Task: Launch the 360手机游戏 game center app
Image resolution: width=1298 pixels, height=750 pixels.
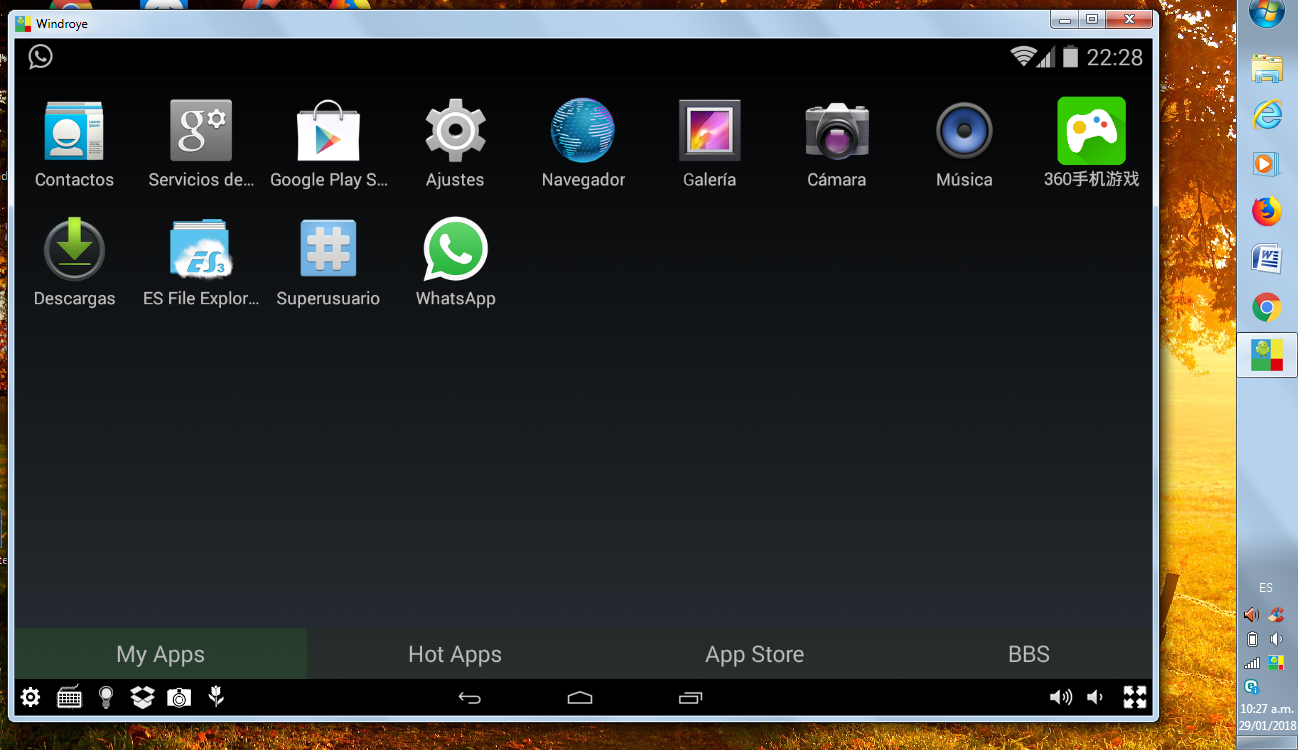Action: (x=1091, y=130)
